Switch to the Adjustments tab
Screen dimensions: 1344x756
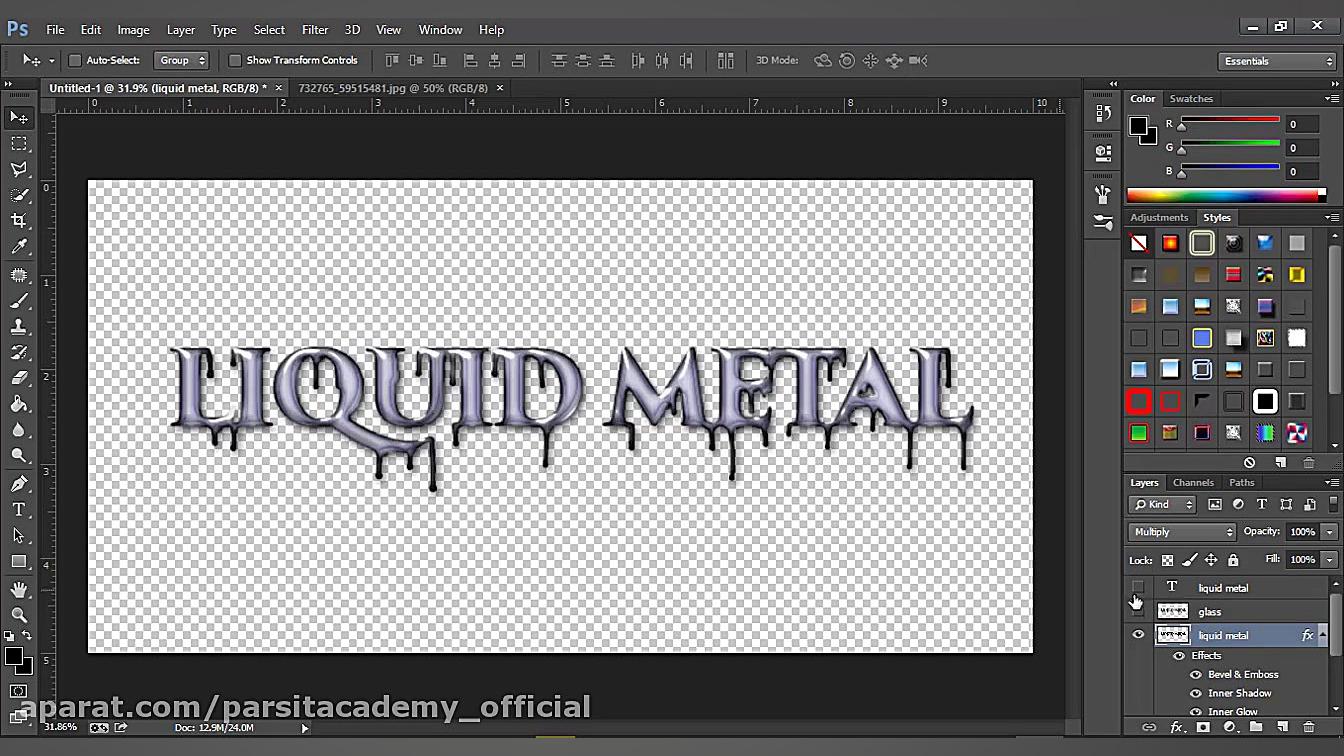[1159, 218]
